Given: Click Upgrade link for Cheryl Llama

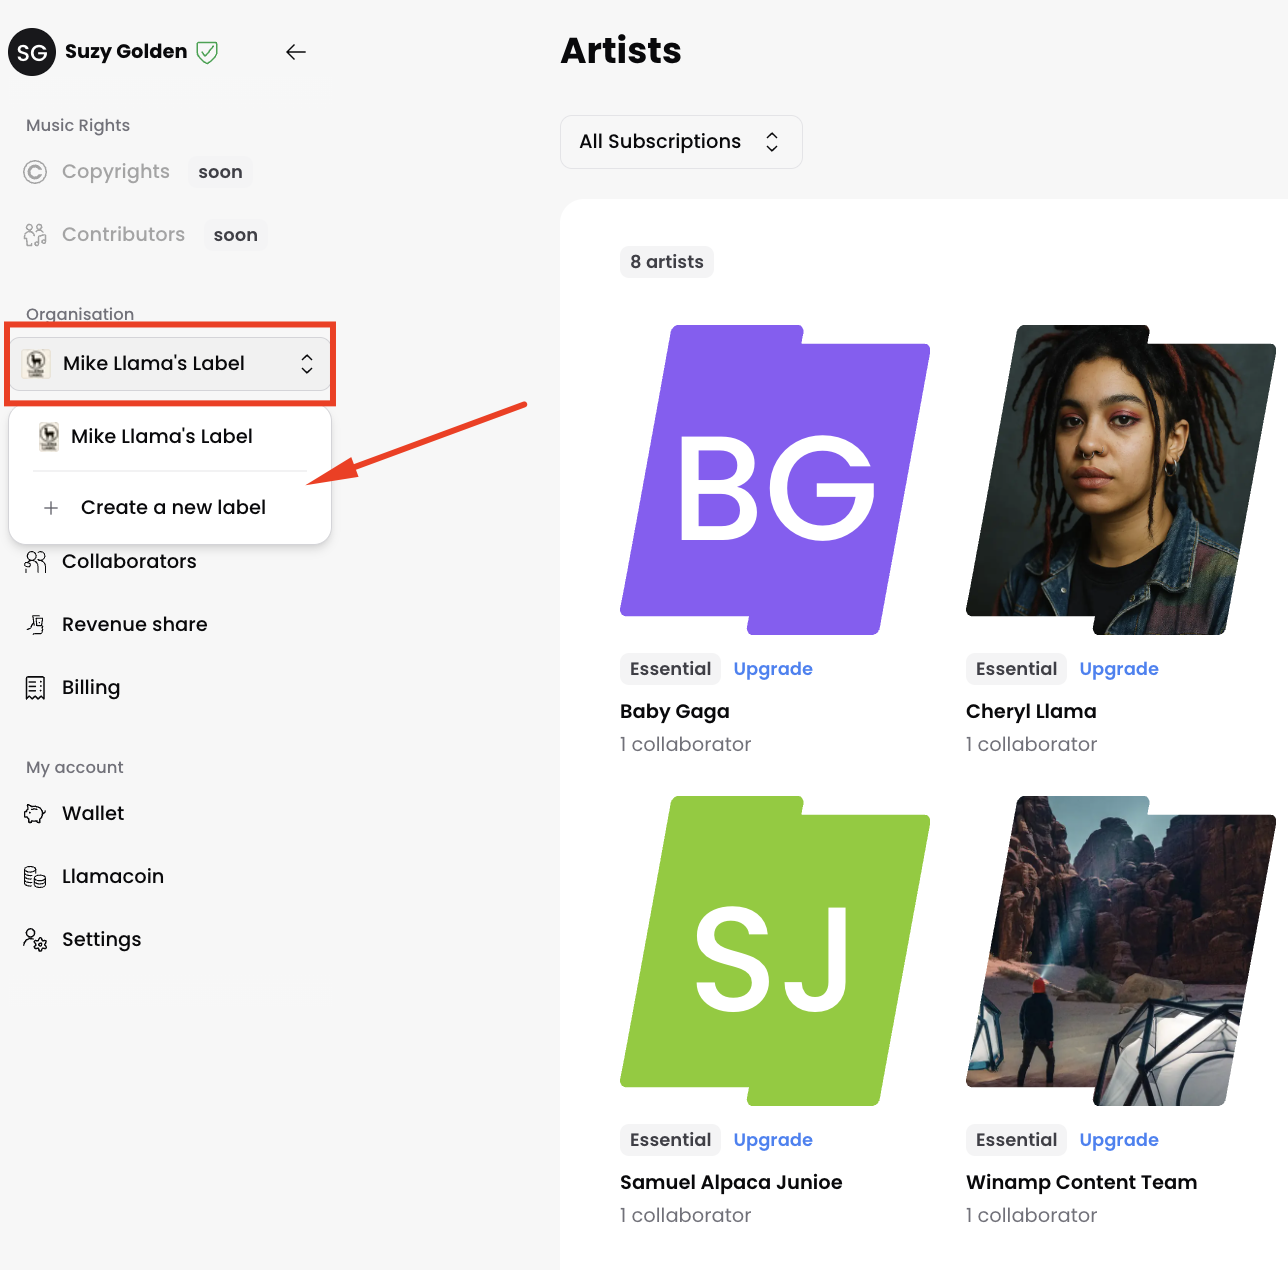Looking at the screenshot, I should click(1118, 669).
